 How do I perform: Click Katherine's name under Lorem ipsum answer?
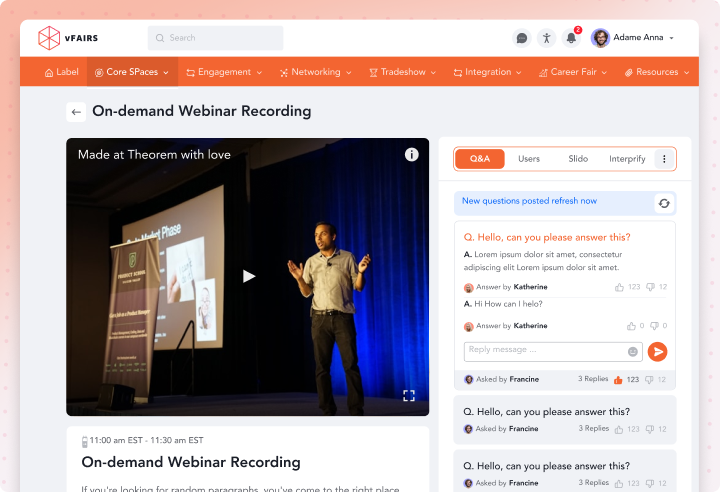(x=530, y=287)
